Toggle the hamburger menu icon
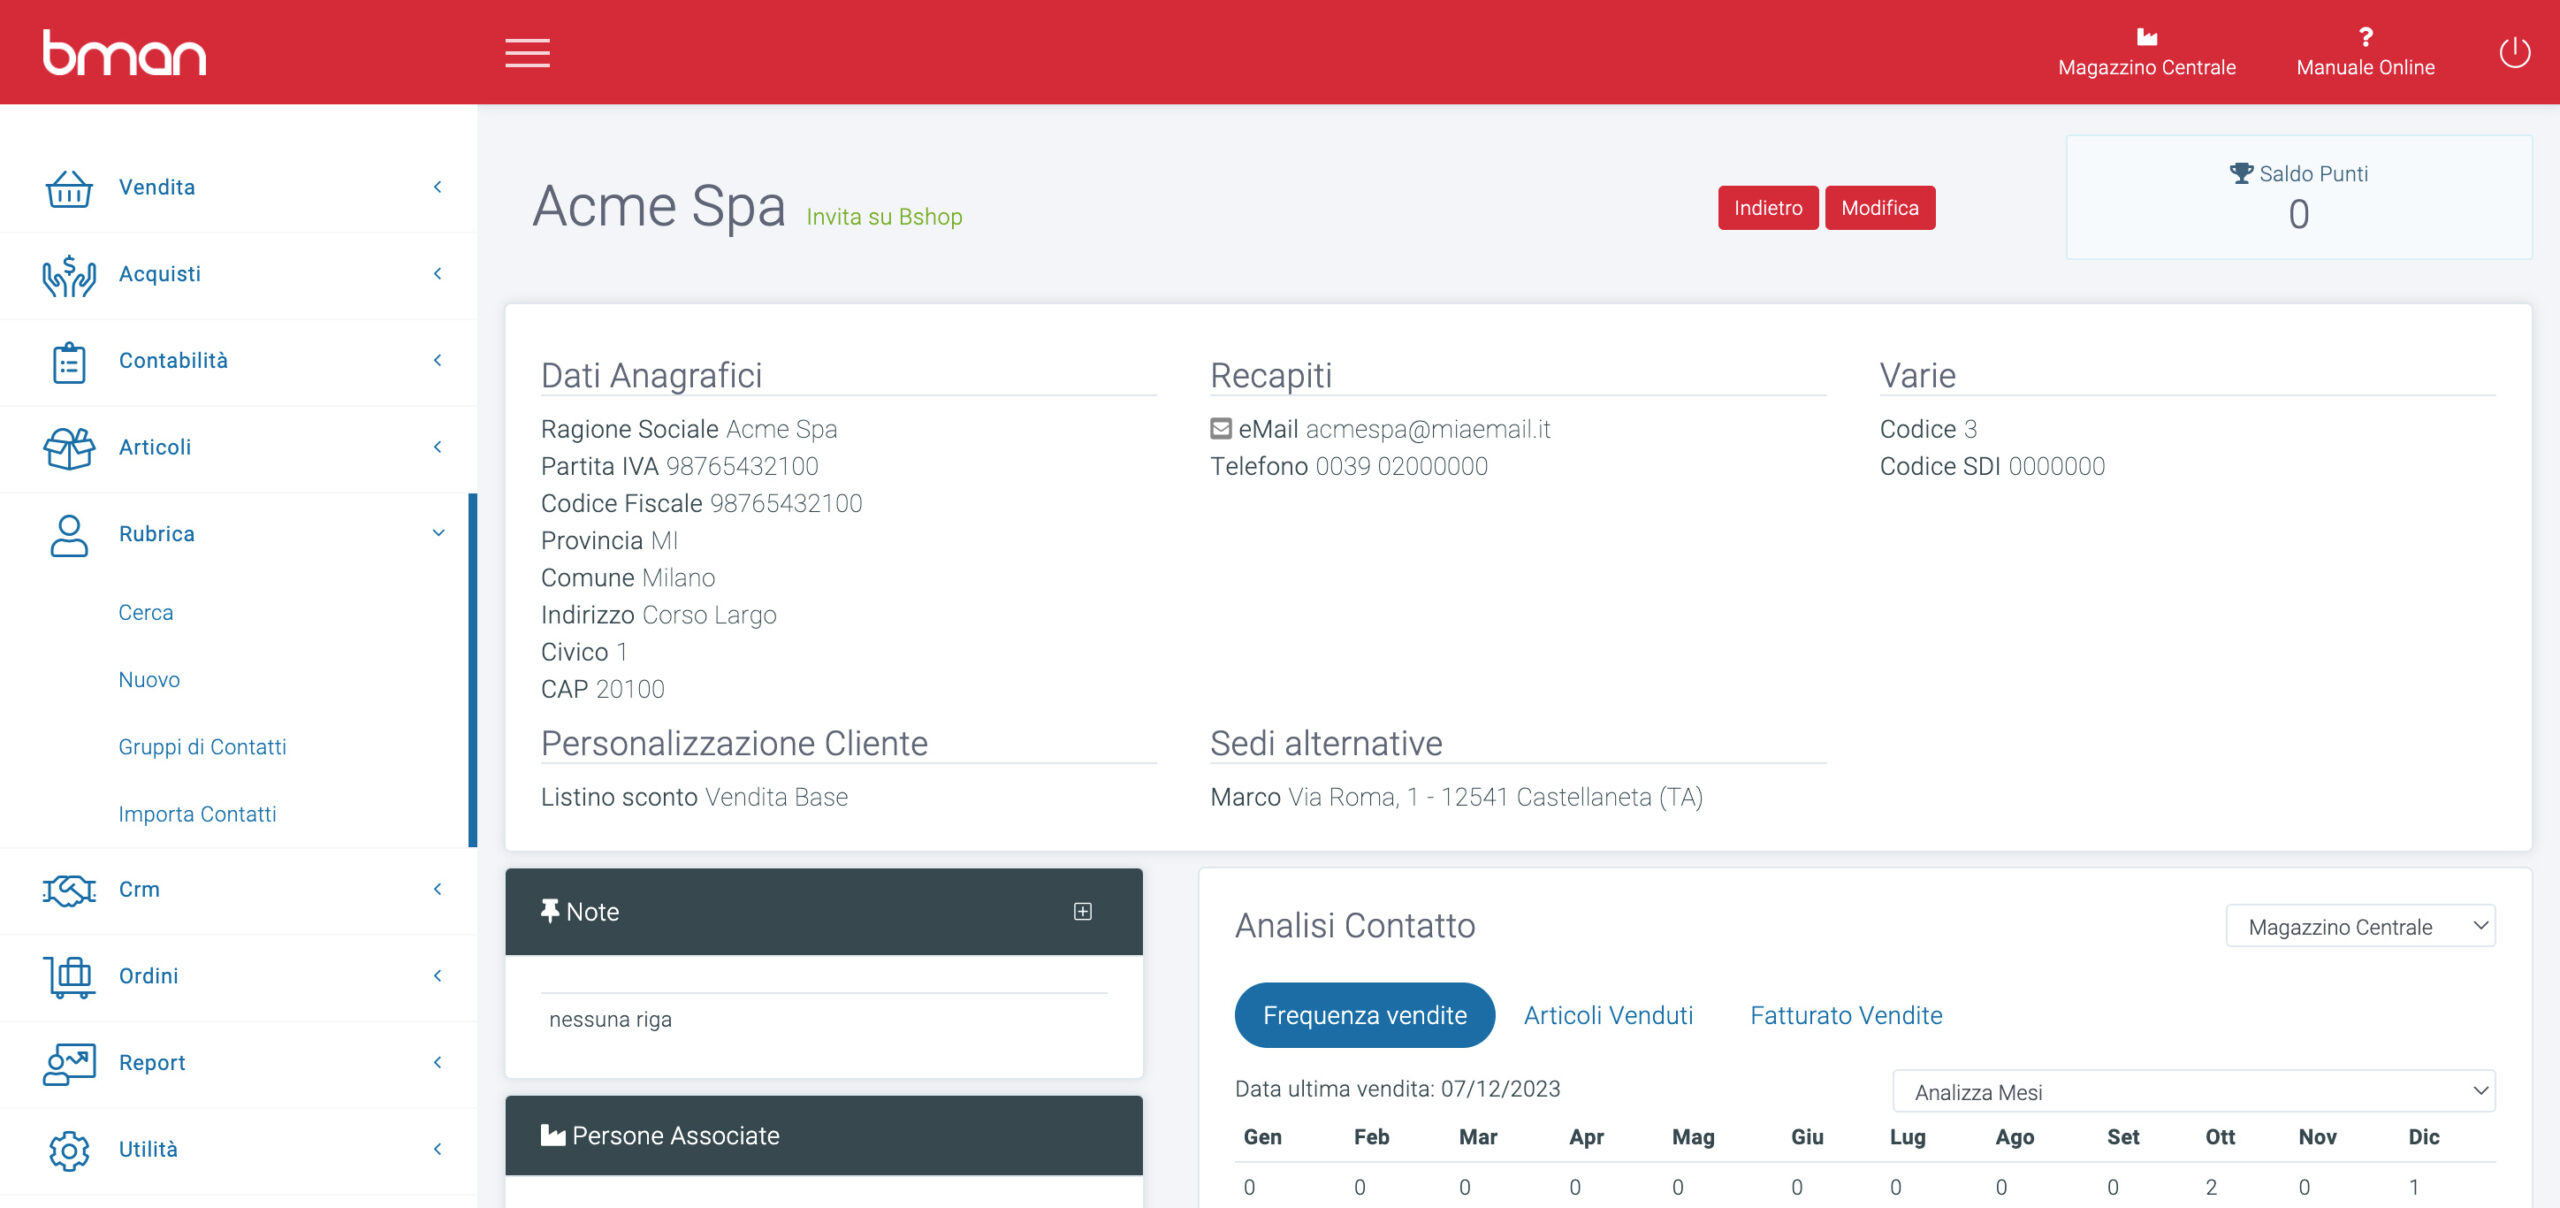The image size is (2560, 1208). click(527, 53)
